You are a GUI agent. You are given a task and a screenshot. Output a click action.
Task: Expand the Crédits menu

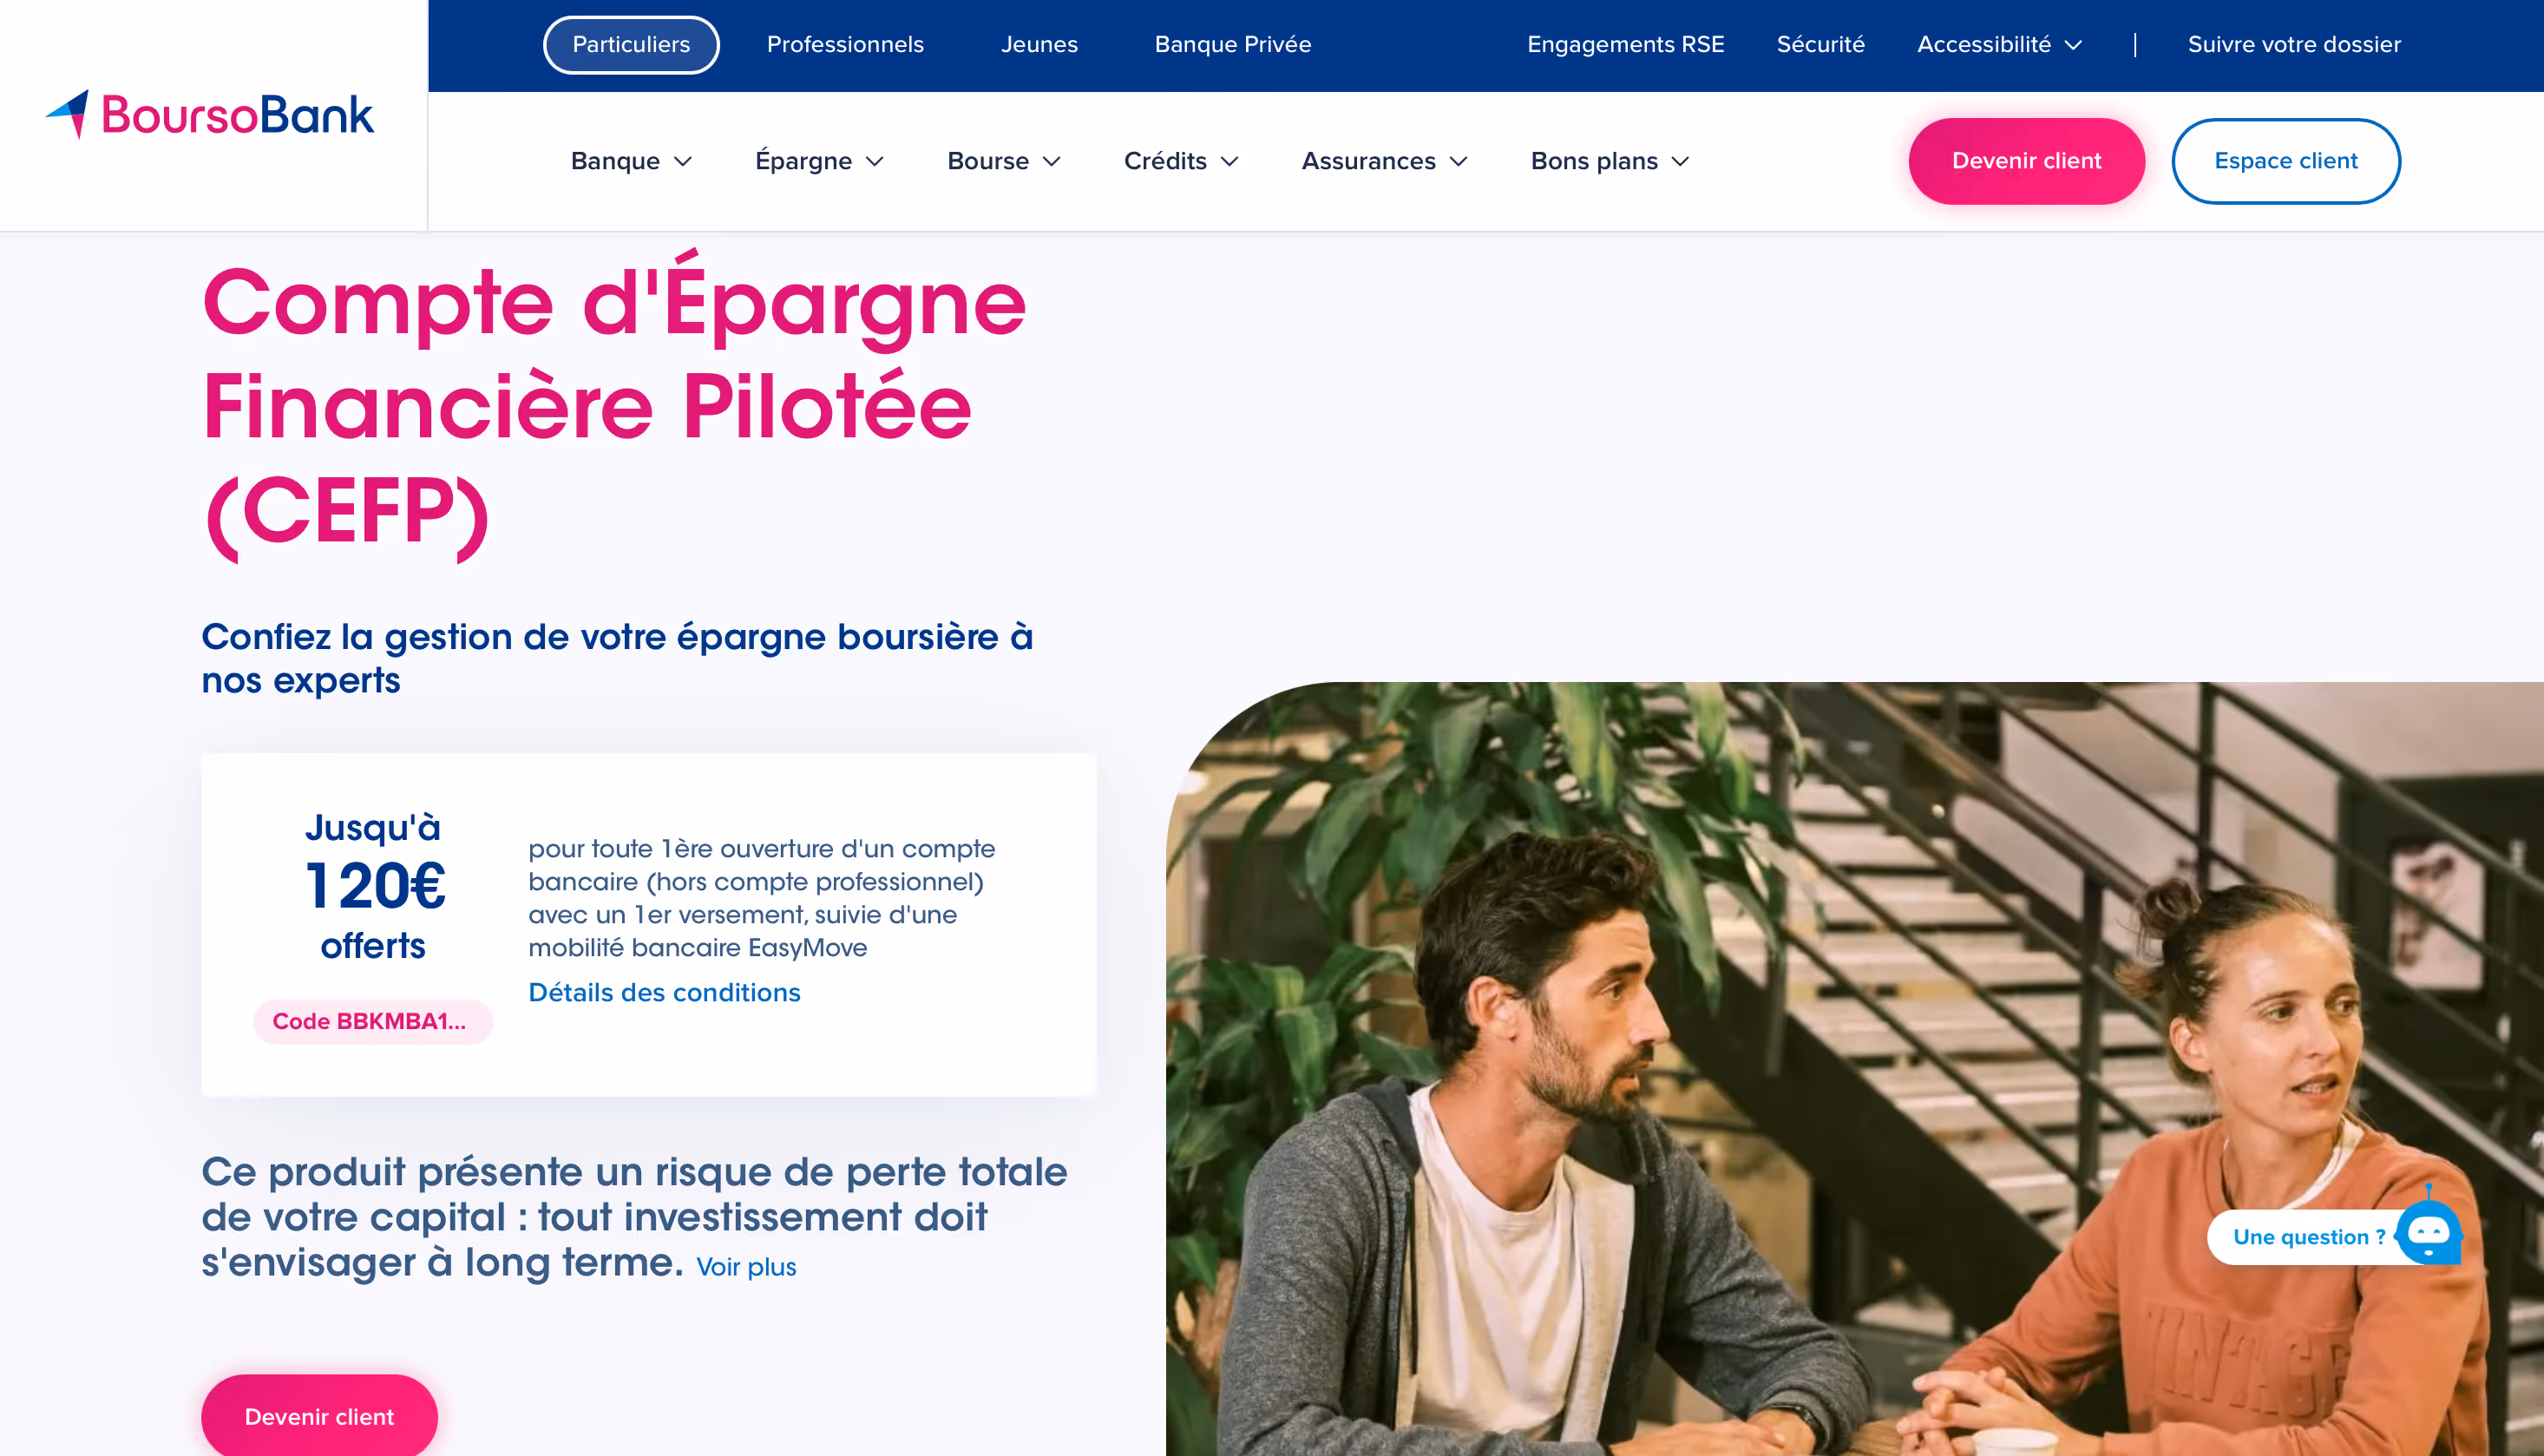click(1181, 161)
